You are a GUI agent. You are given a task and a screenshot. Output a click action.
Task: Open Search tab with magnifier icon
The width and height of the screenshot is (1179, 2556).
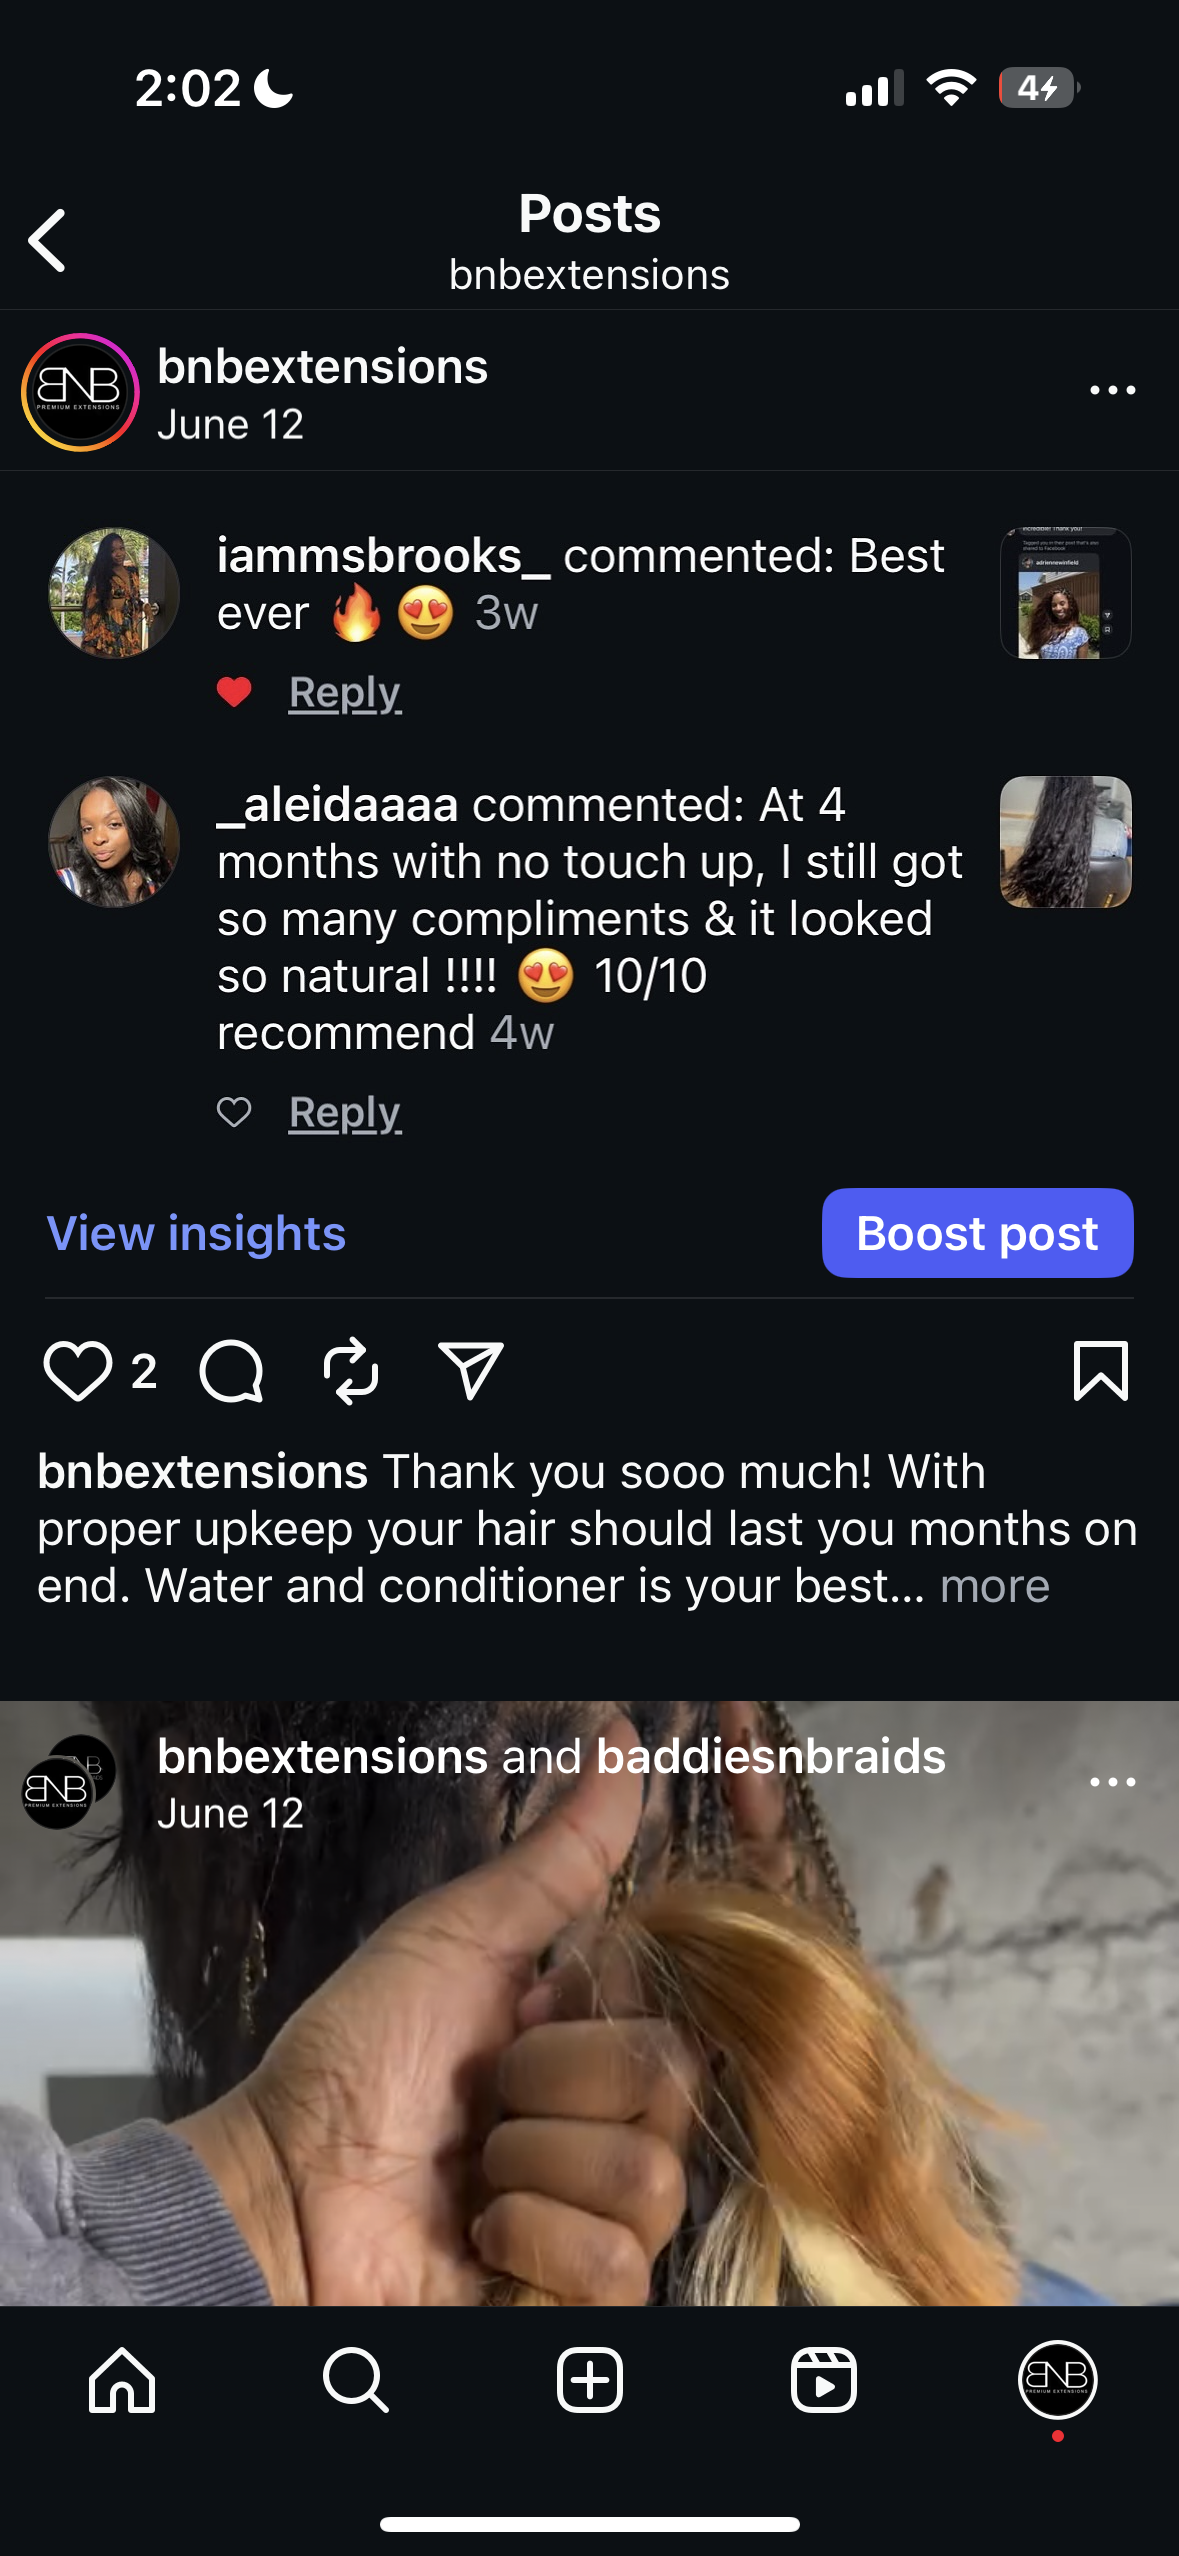pos(355,2380)
